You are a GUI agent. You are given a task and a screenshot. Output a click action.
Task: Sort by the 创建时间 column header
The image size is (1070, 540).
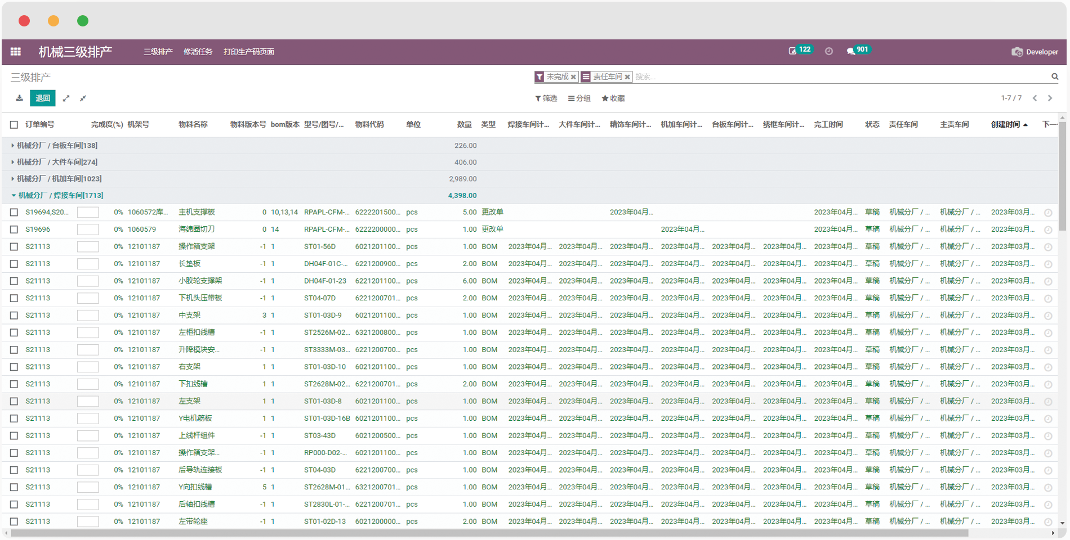(x=1008, y=125)
